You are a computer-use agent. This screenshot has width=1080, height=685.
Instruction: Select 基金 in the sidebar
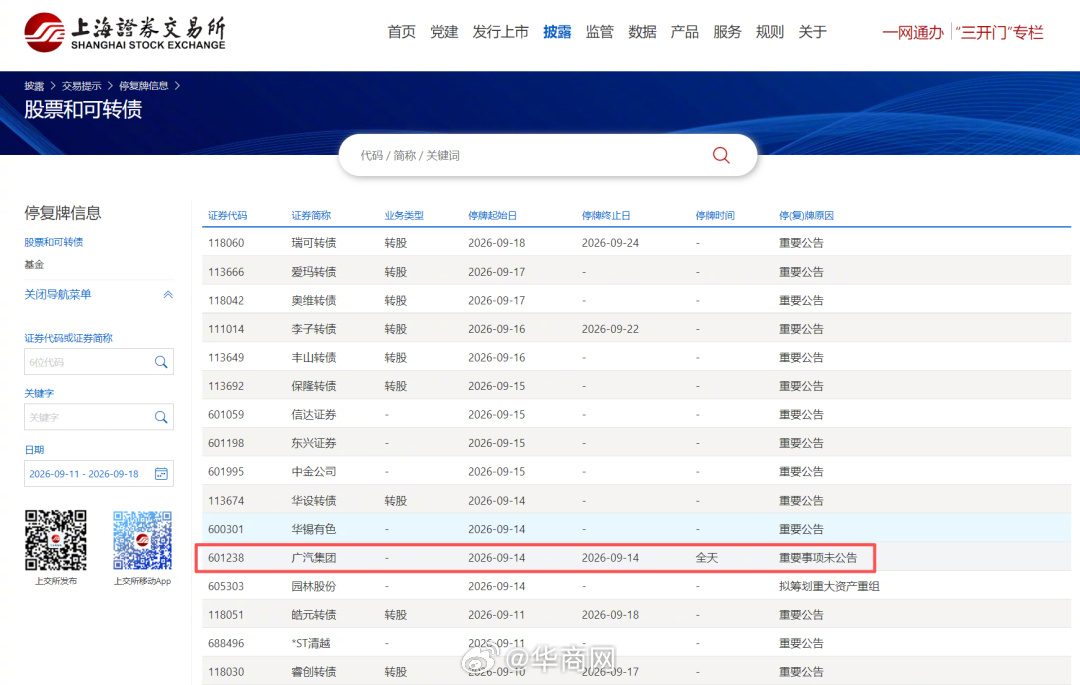(x=34, y=264)
